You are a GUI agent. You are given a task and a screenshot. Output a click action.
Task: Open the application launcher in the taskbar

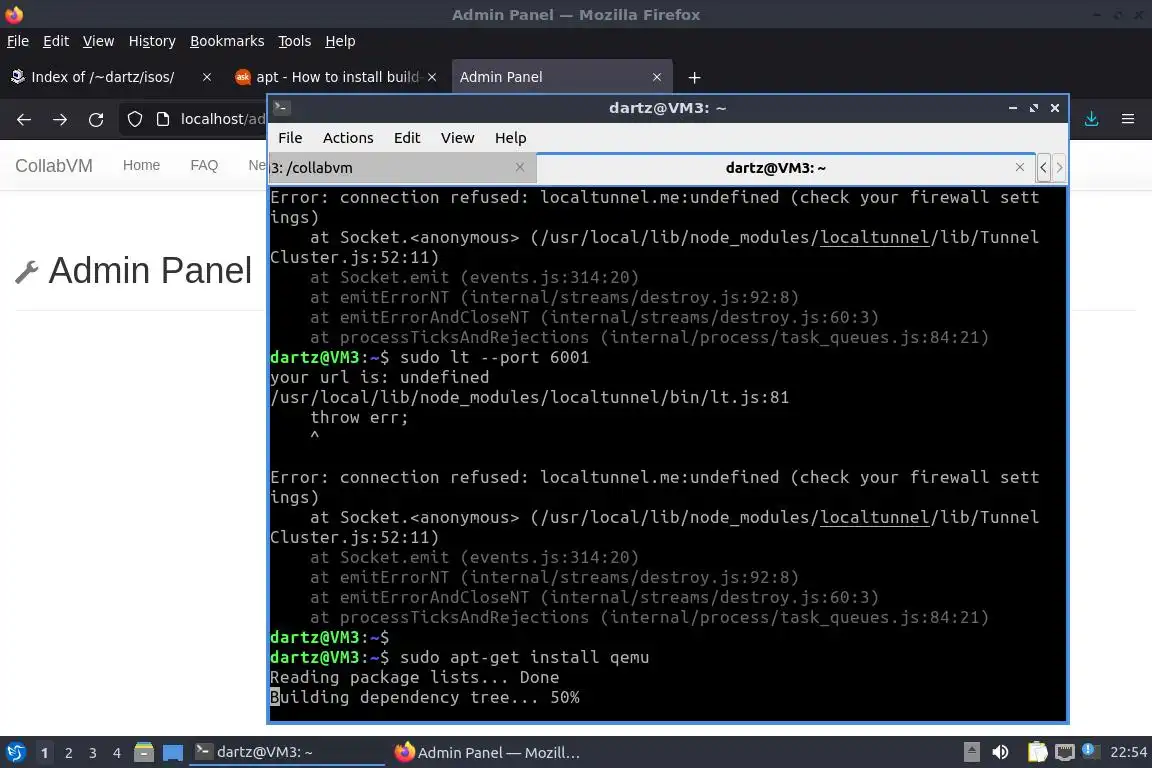(15, 752)
